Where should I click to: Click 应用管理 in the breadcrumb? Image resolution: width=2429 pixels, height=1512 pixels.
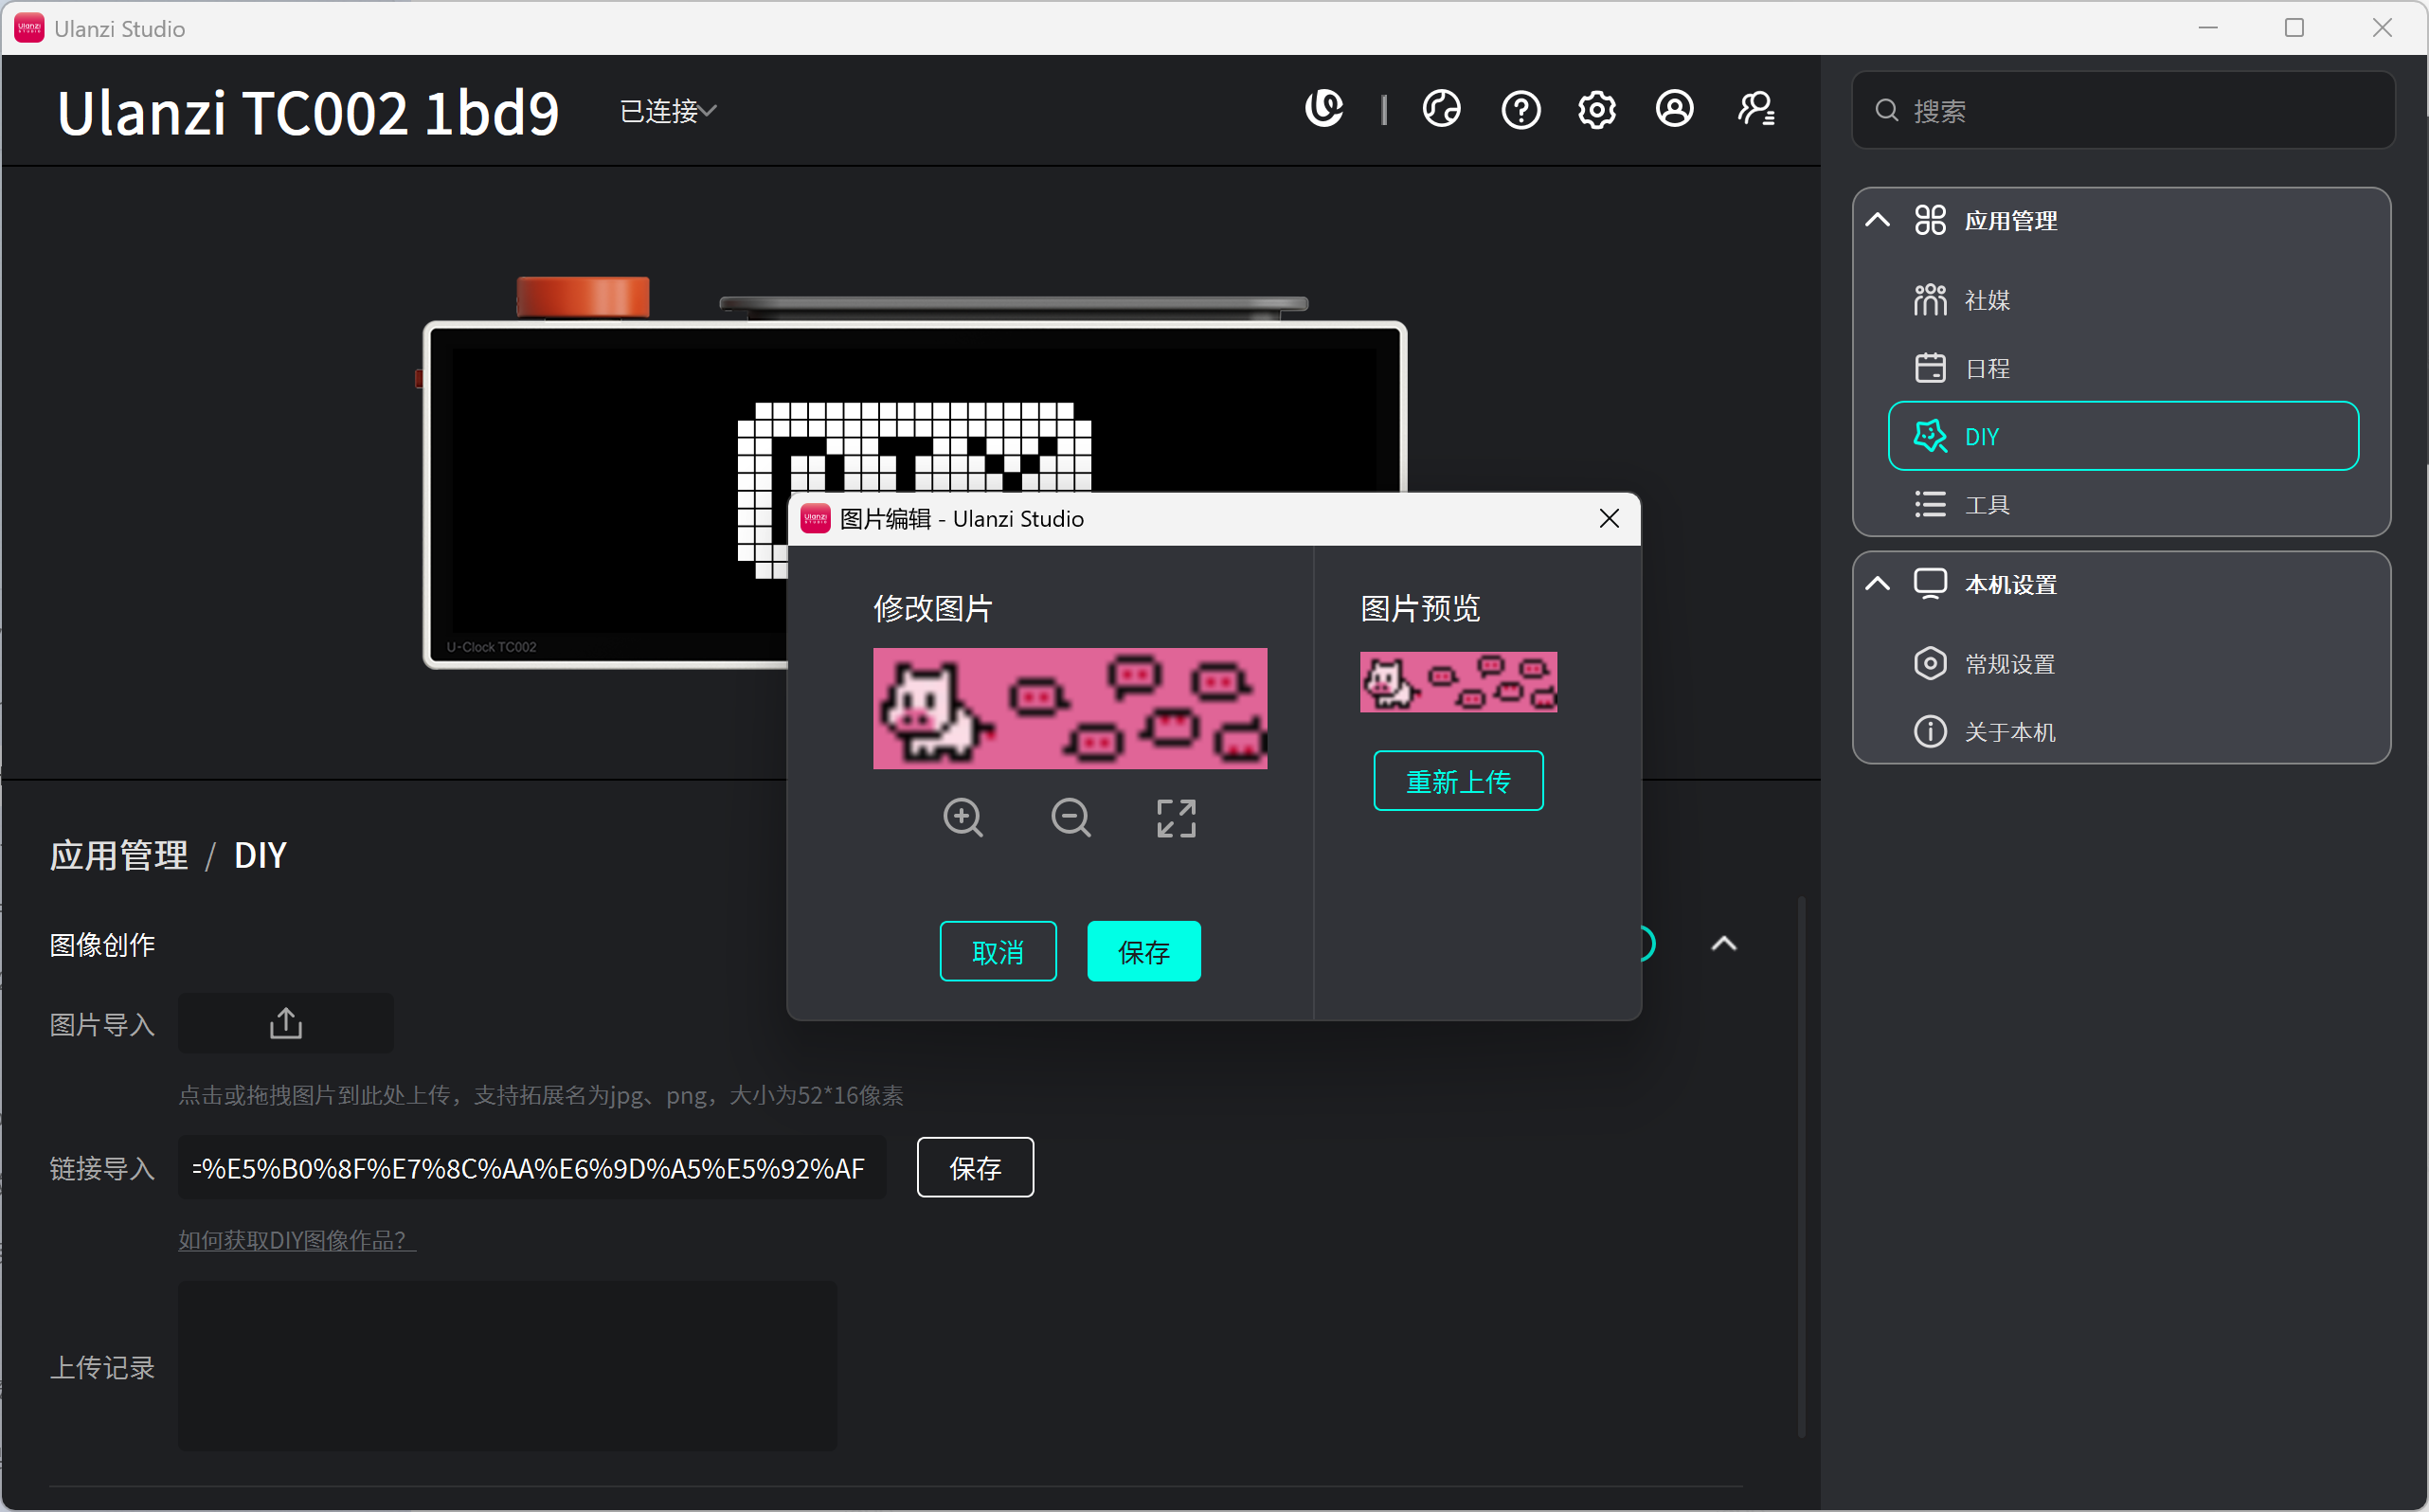click(119, 856)
